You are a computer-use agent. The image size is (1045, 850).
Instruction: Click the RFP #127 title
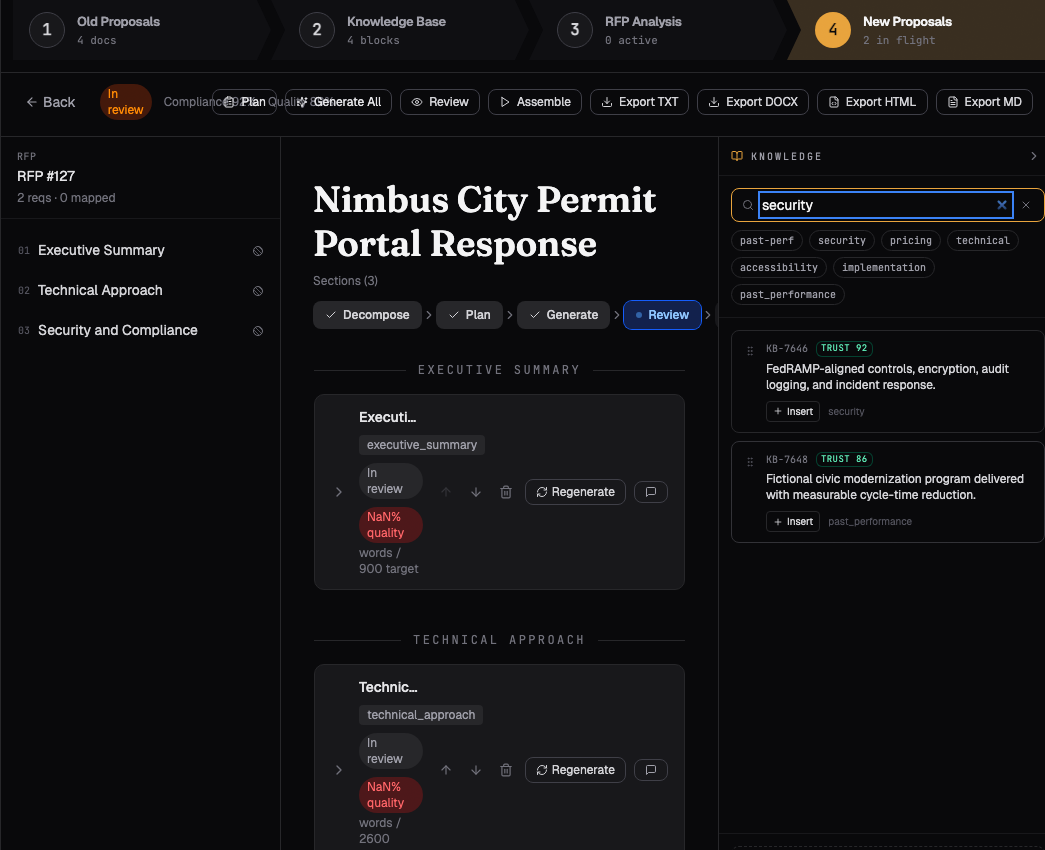click(46, 176)
